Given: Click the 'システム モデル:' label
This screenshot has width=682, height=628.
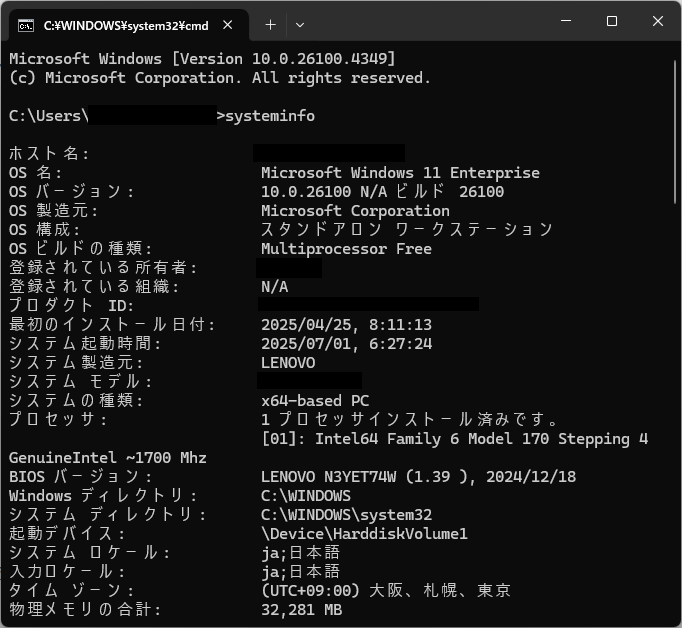Looking at the screenshot, I should coord(80,382).
